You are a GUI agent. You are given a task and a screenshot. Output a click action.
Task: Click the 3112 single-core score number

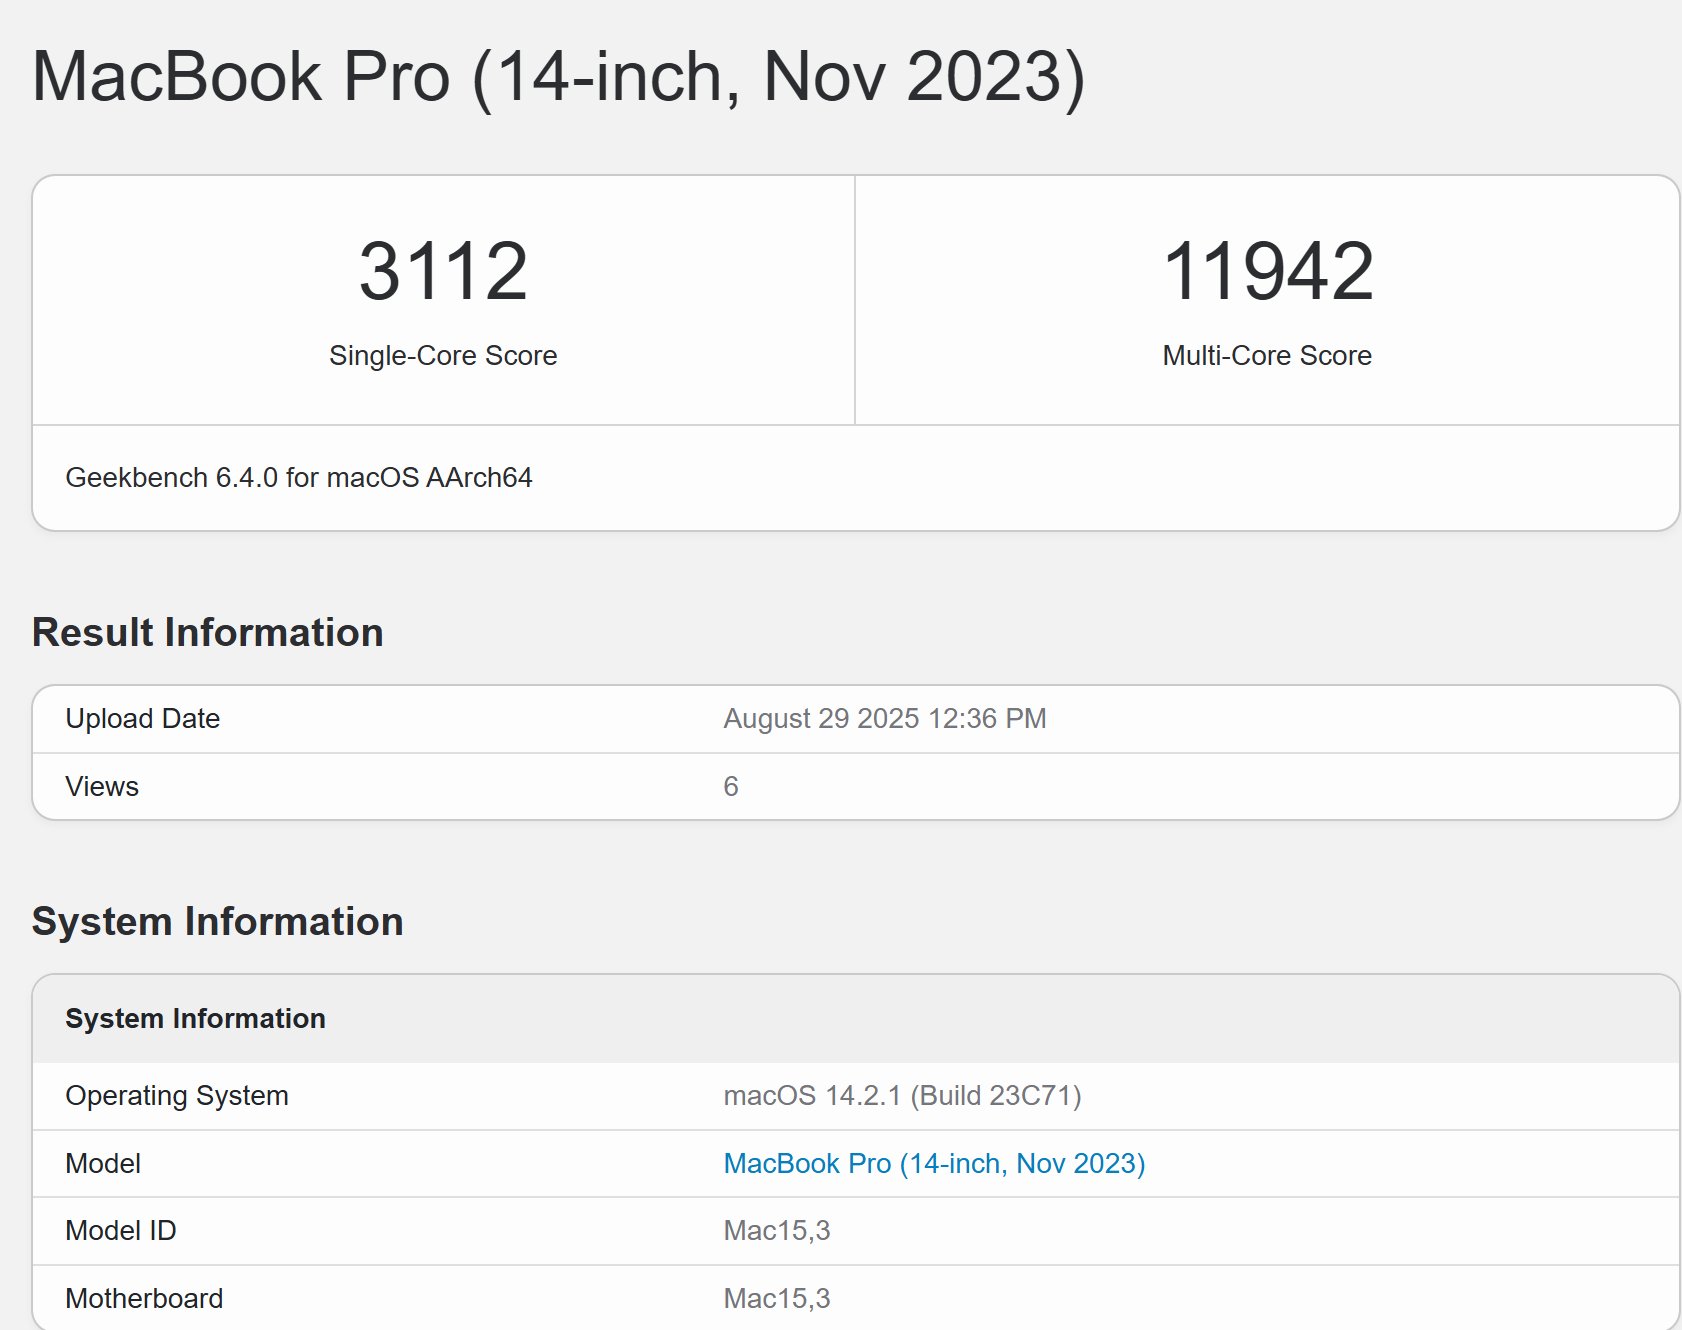tap(443, 271)
